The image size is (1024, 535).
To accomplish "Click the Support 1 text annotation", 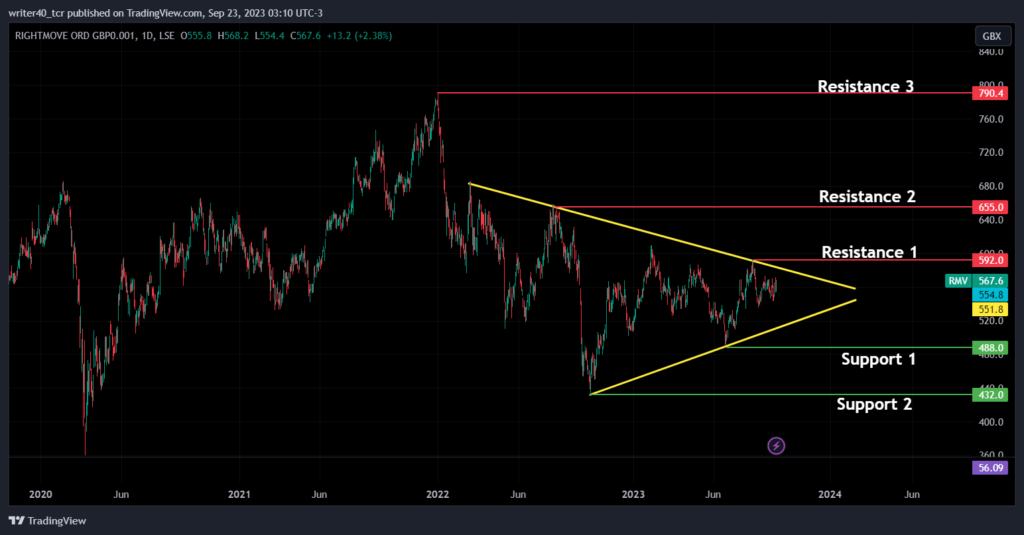I will point(878,359).
